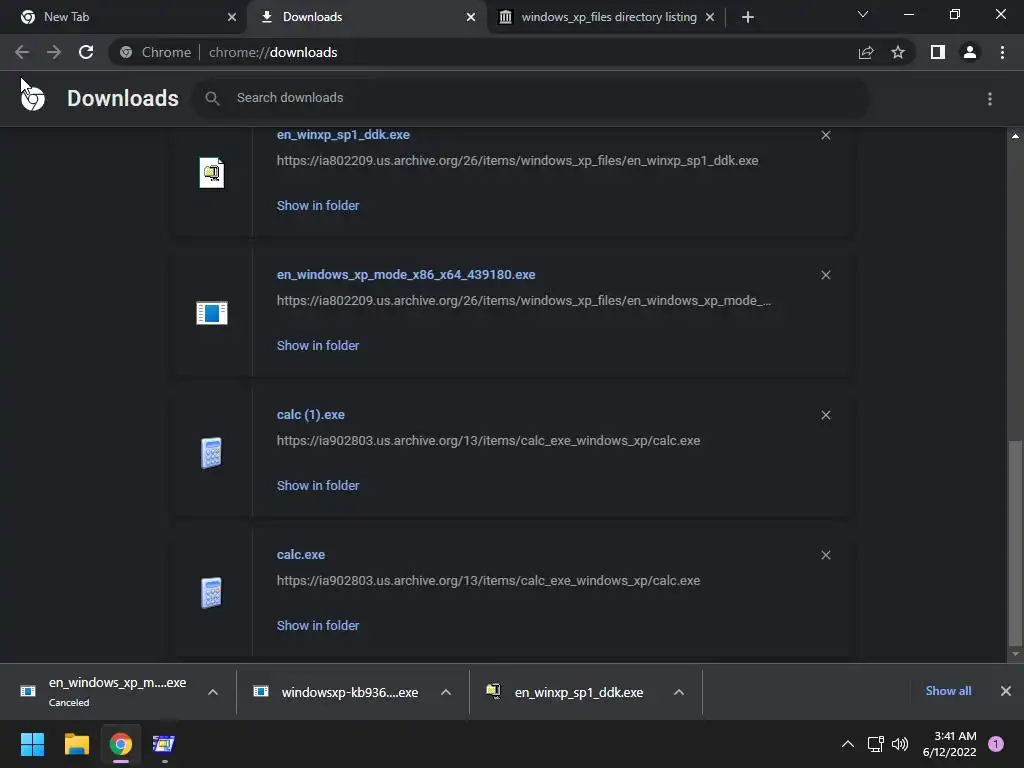Screen dimensions: 1024x768
Task: Close the bottom download shelf
Action: 1006,691
